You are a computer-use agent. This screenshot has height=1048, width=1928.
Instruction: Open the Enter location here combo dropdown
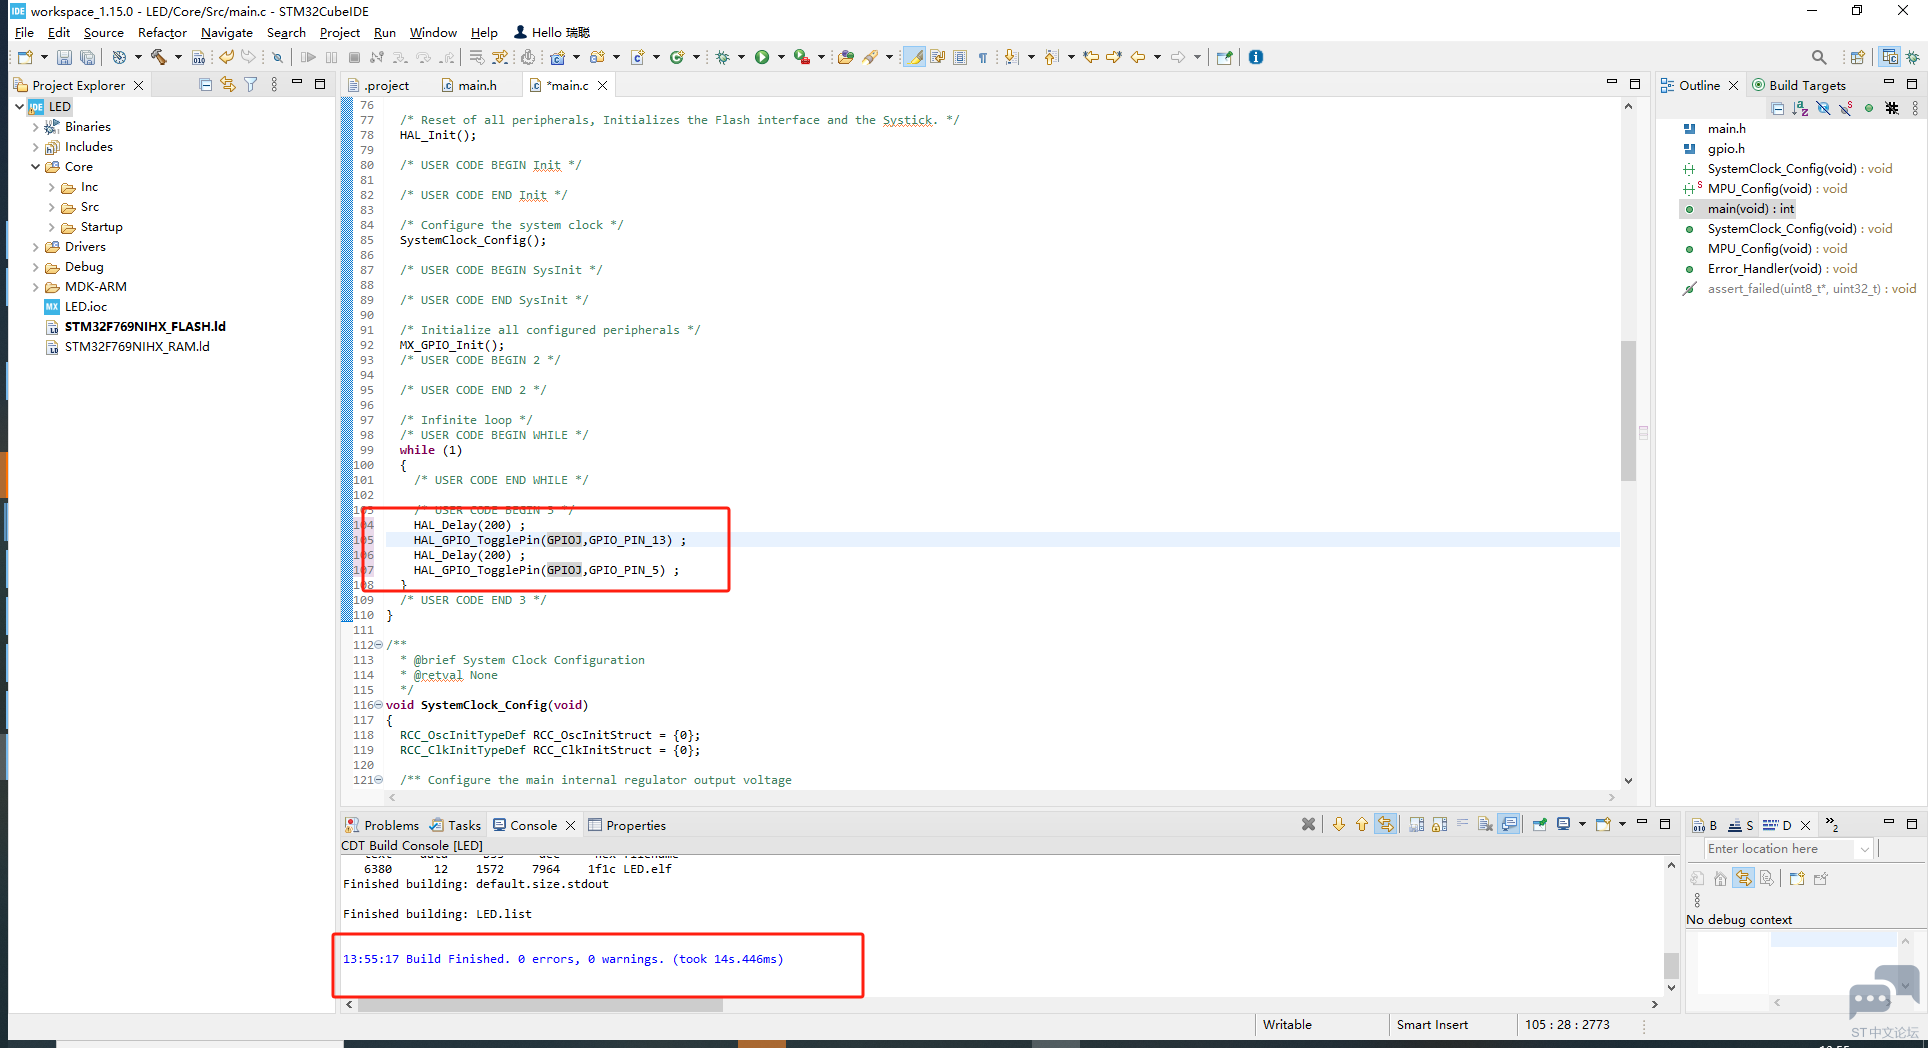point(1864,849)
